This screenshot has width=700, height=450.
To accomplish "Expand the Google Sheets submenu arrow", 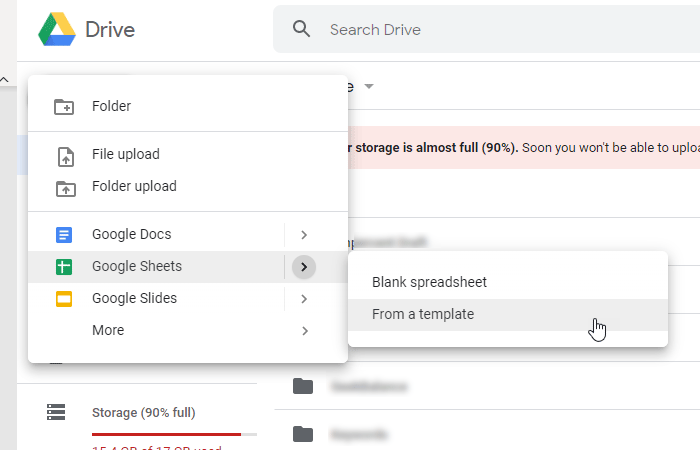I will click(304, 267).
